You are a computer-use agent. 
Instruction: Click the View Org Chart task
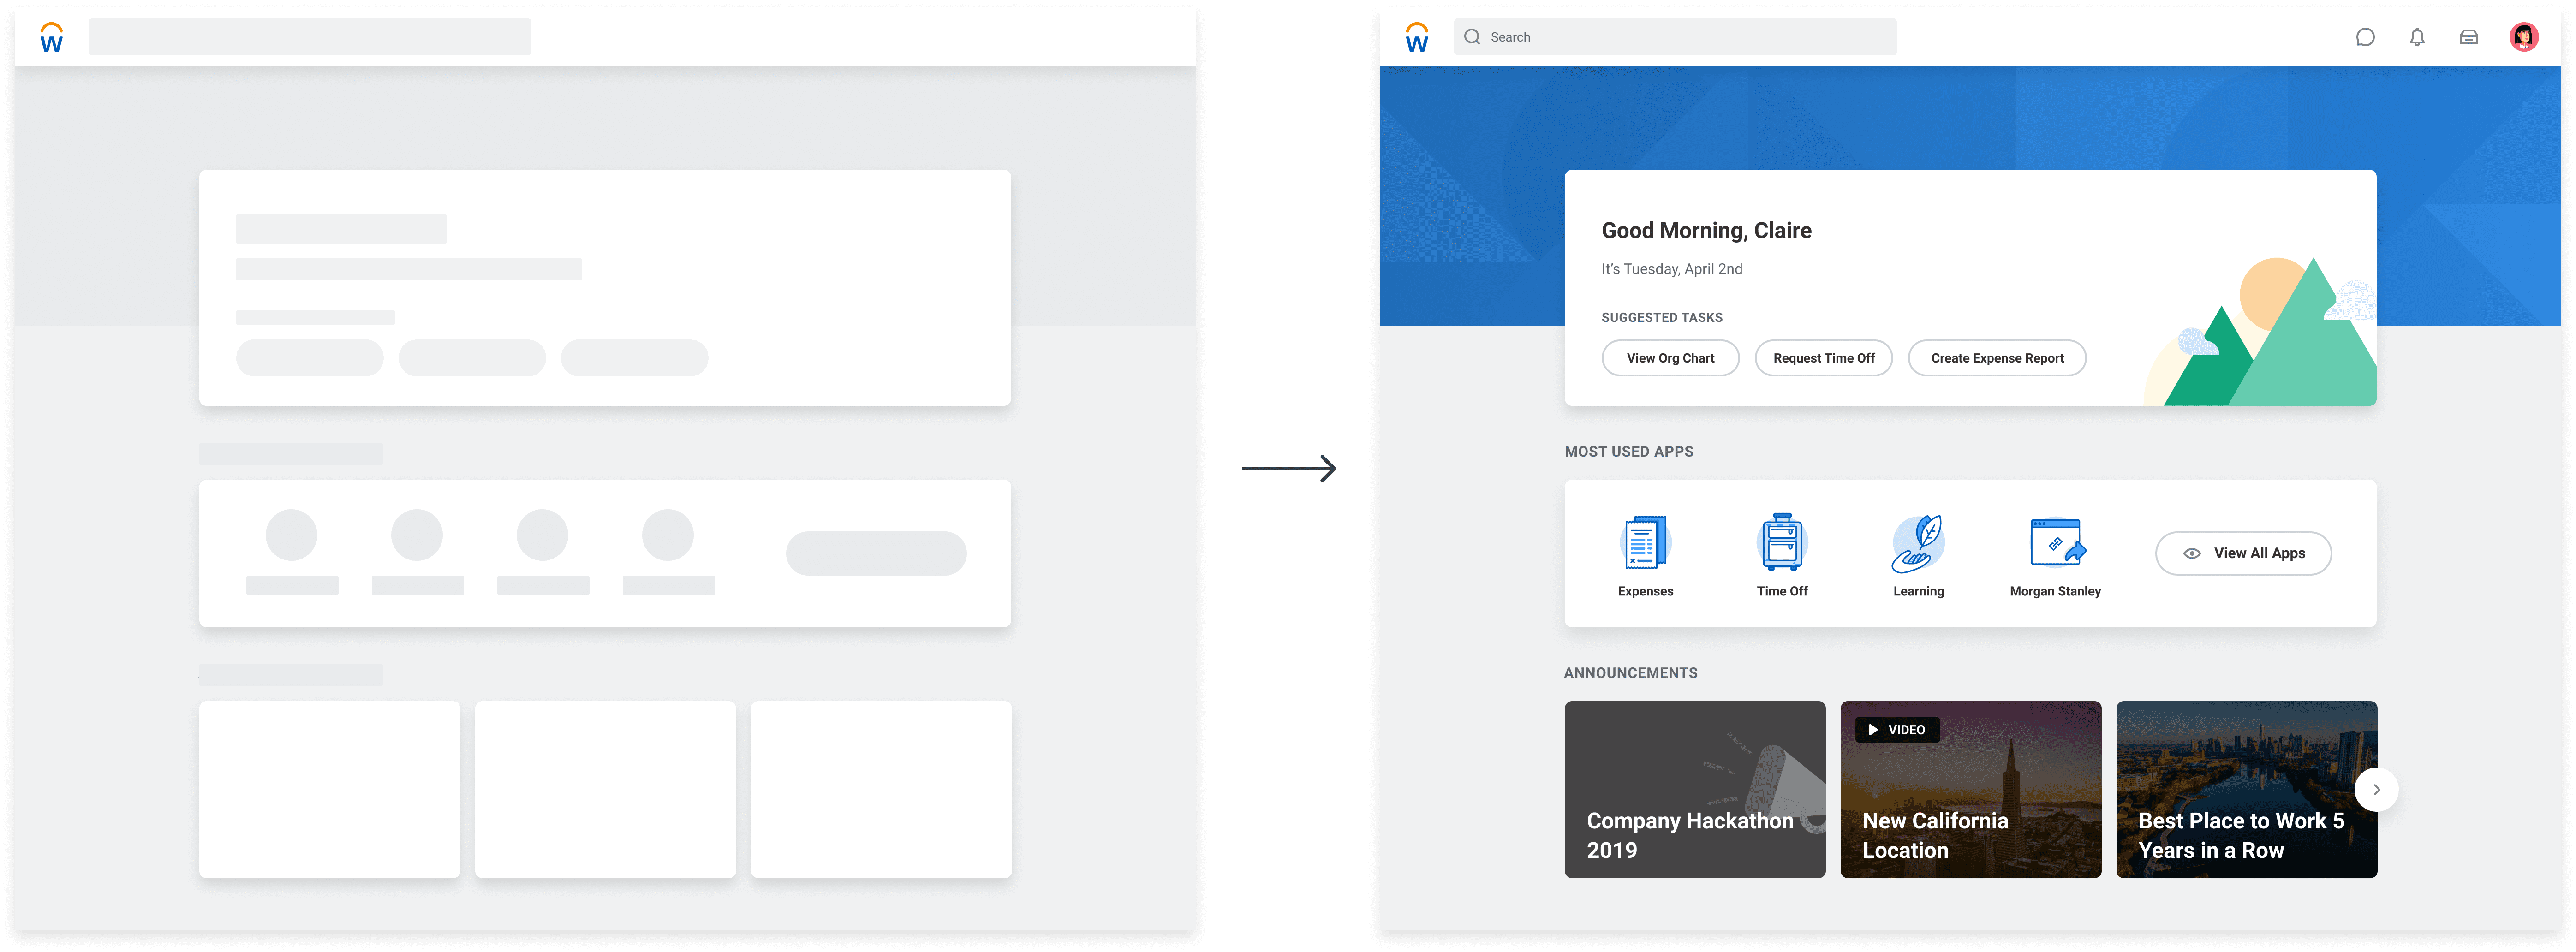coord(1670,358)
